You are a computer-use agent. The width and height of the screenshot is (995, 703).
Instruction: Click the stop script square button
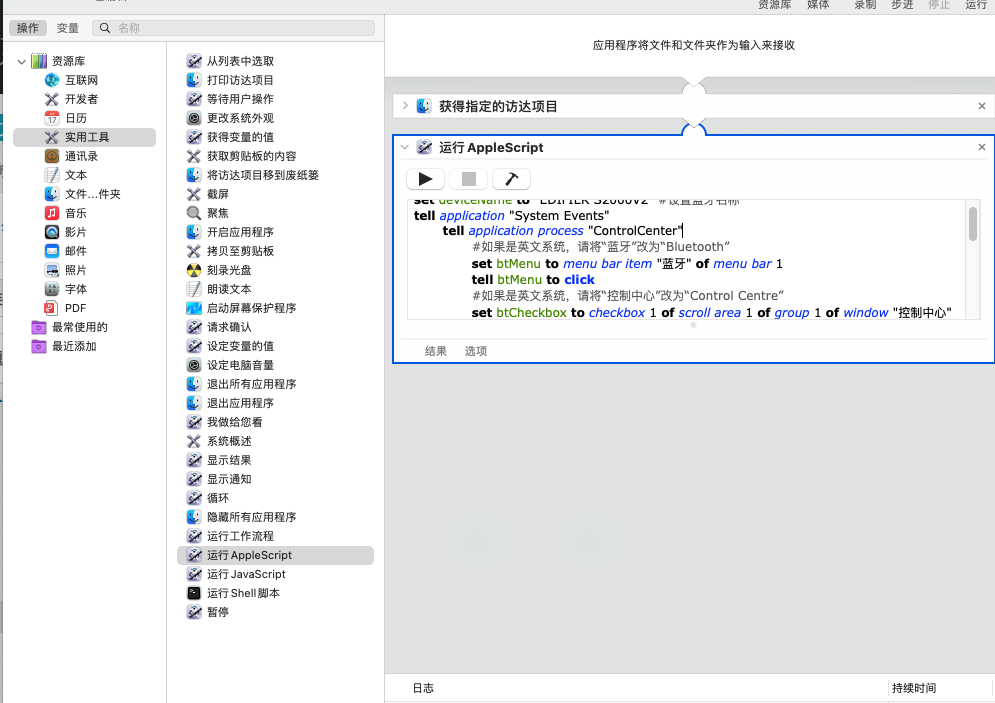point(468,179)
